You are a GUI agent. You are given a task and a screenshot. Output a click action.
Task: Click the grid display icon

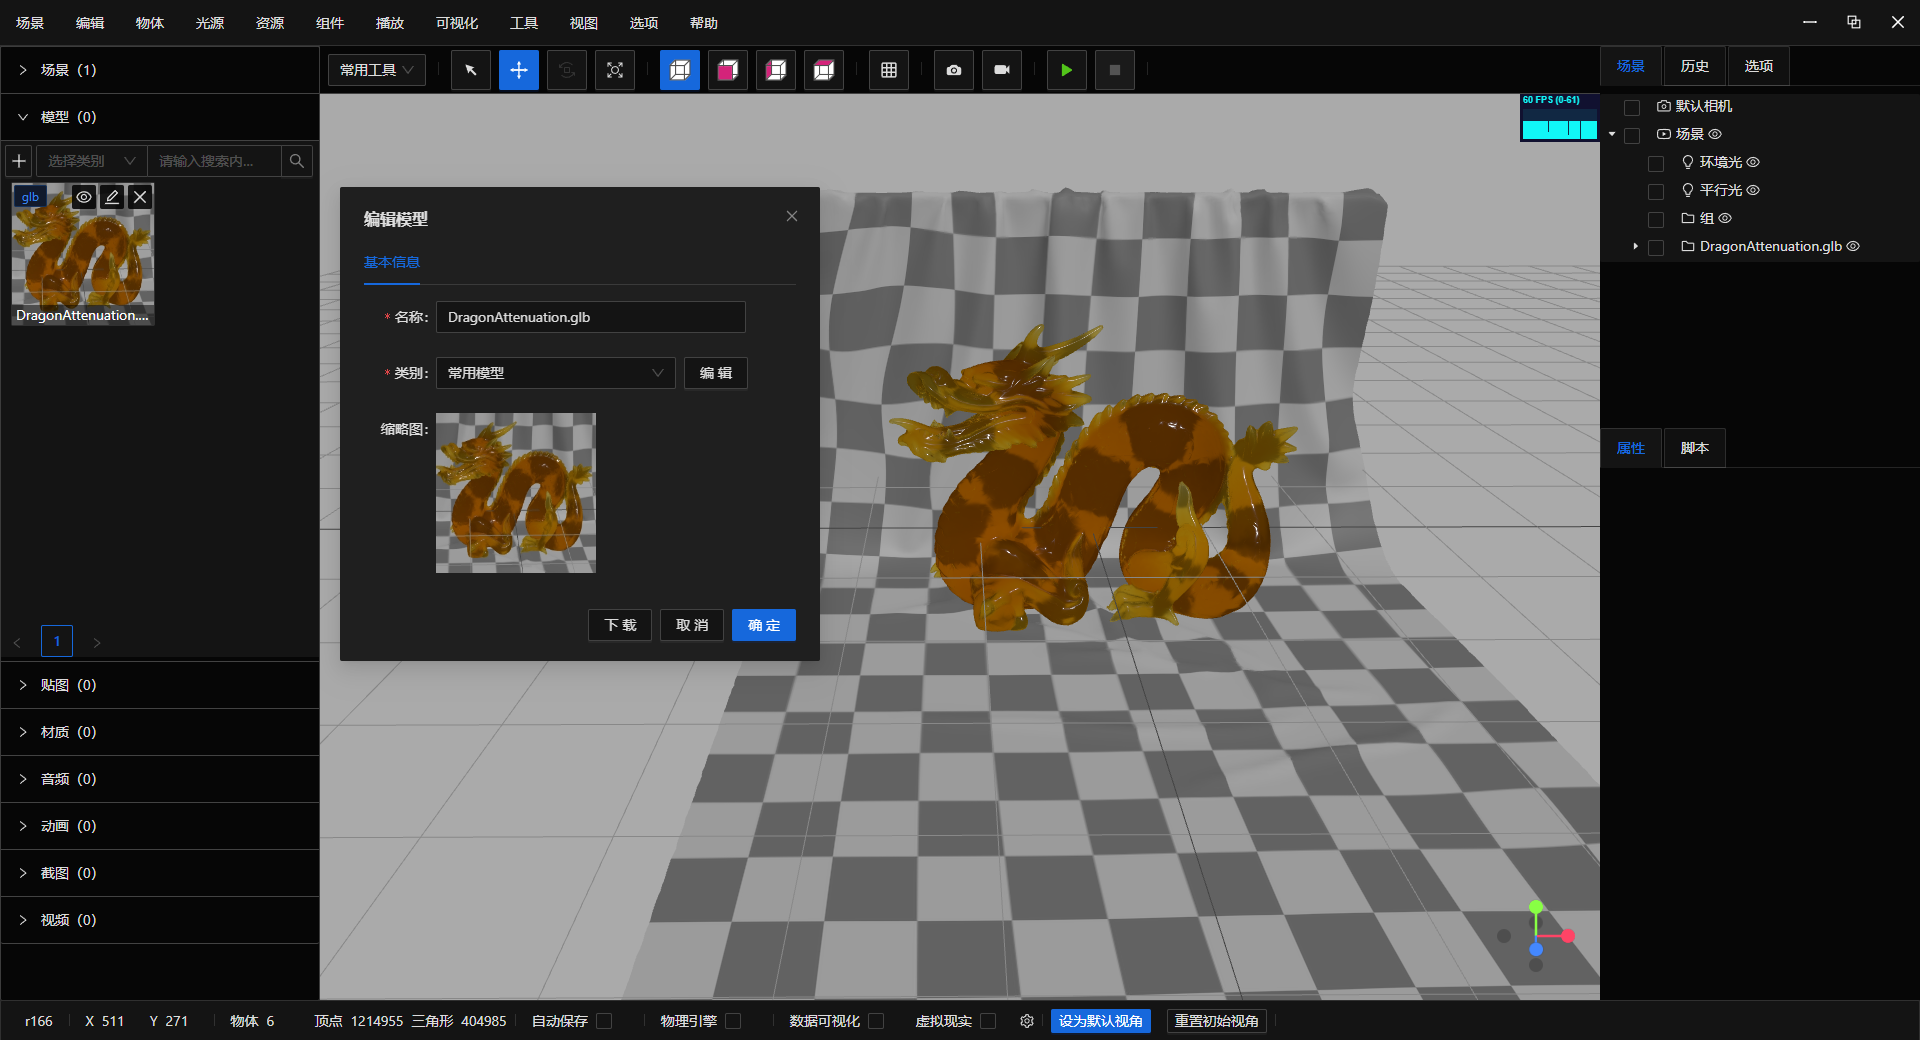click(x=888, y=70)
